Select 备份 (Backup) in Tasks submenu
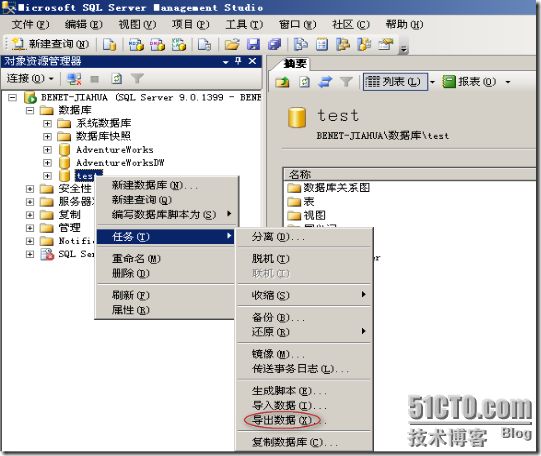The image size is (541, 456). [304, 317]
